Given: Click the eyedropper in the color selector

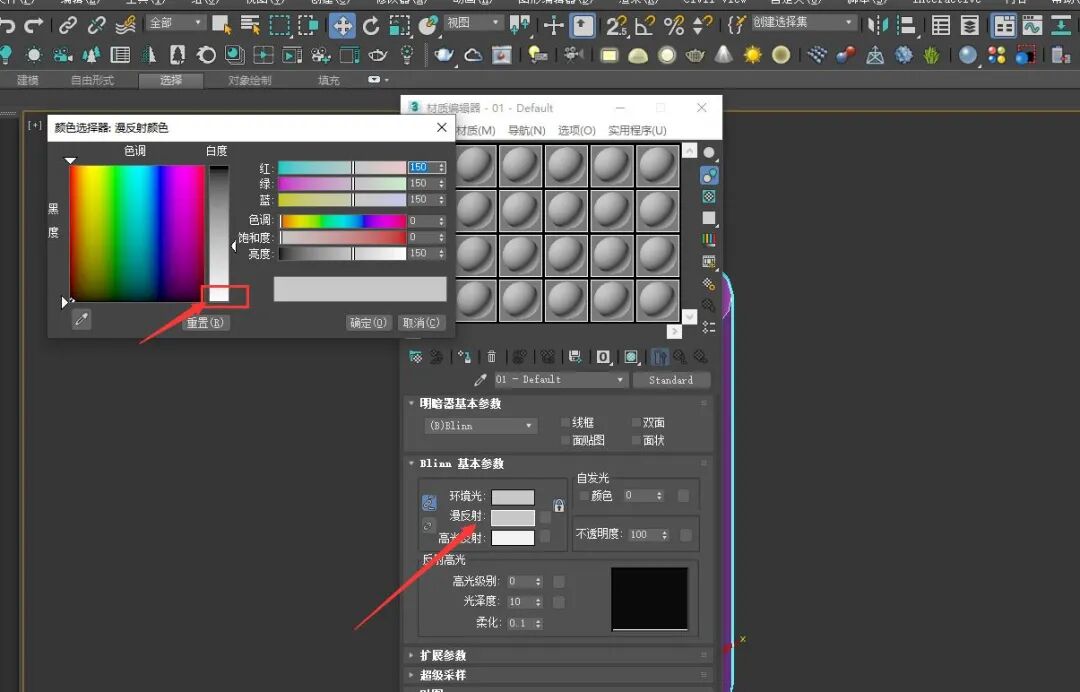Looking at the screenshot, I should [81, 319].
